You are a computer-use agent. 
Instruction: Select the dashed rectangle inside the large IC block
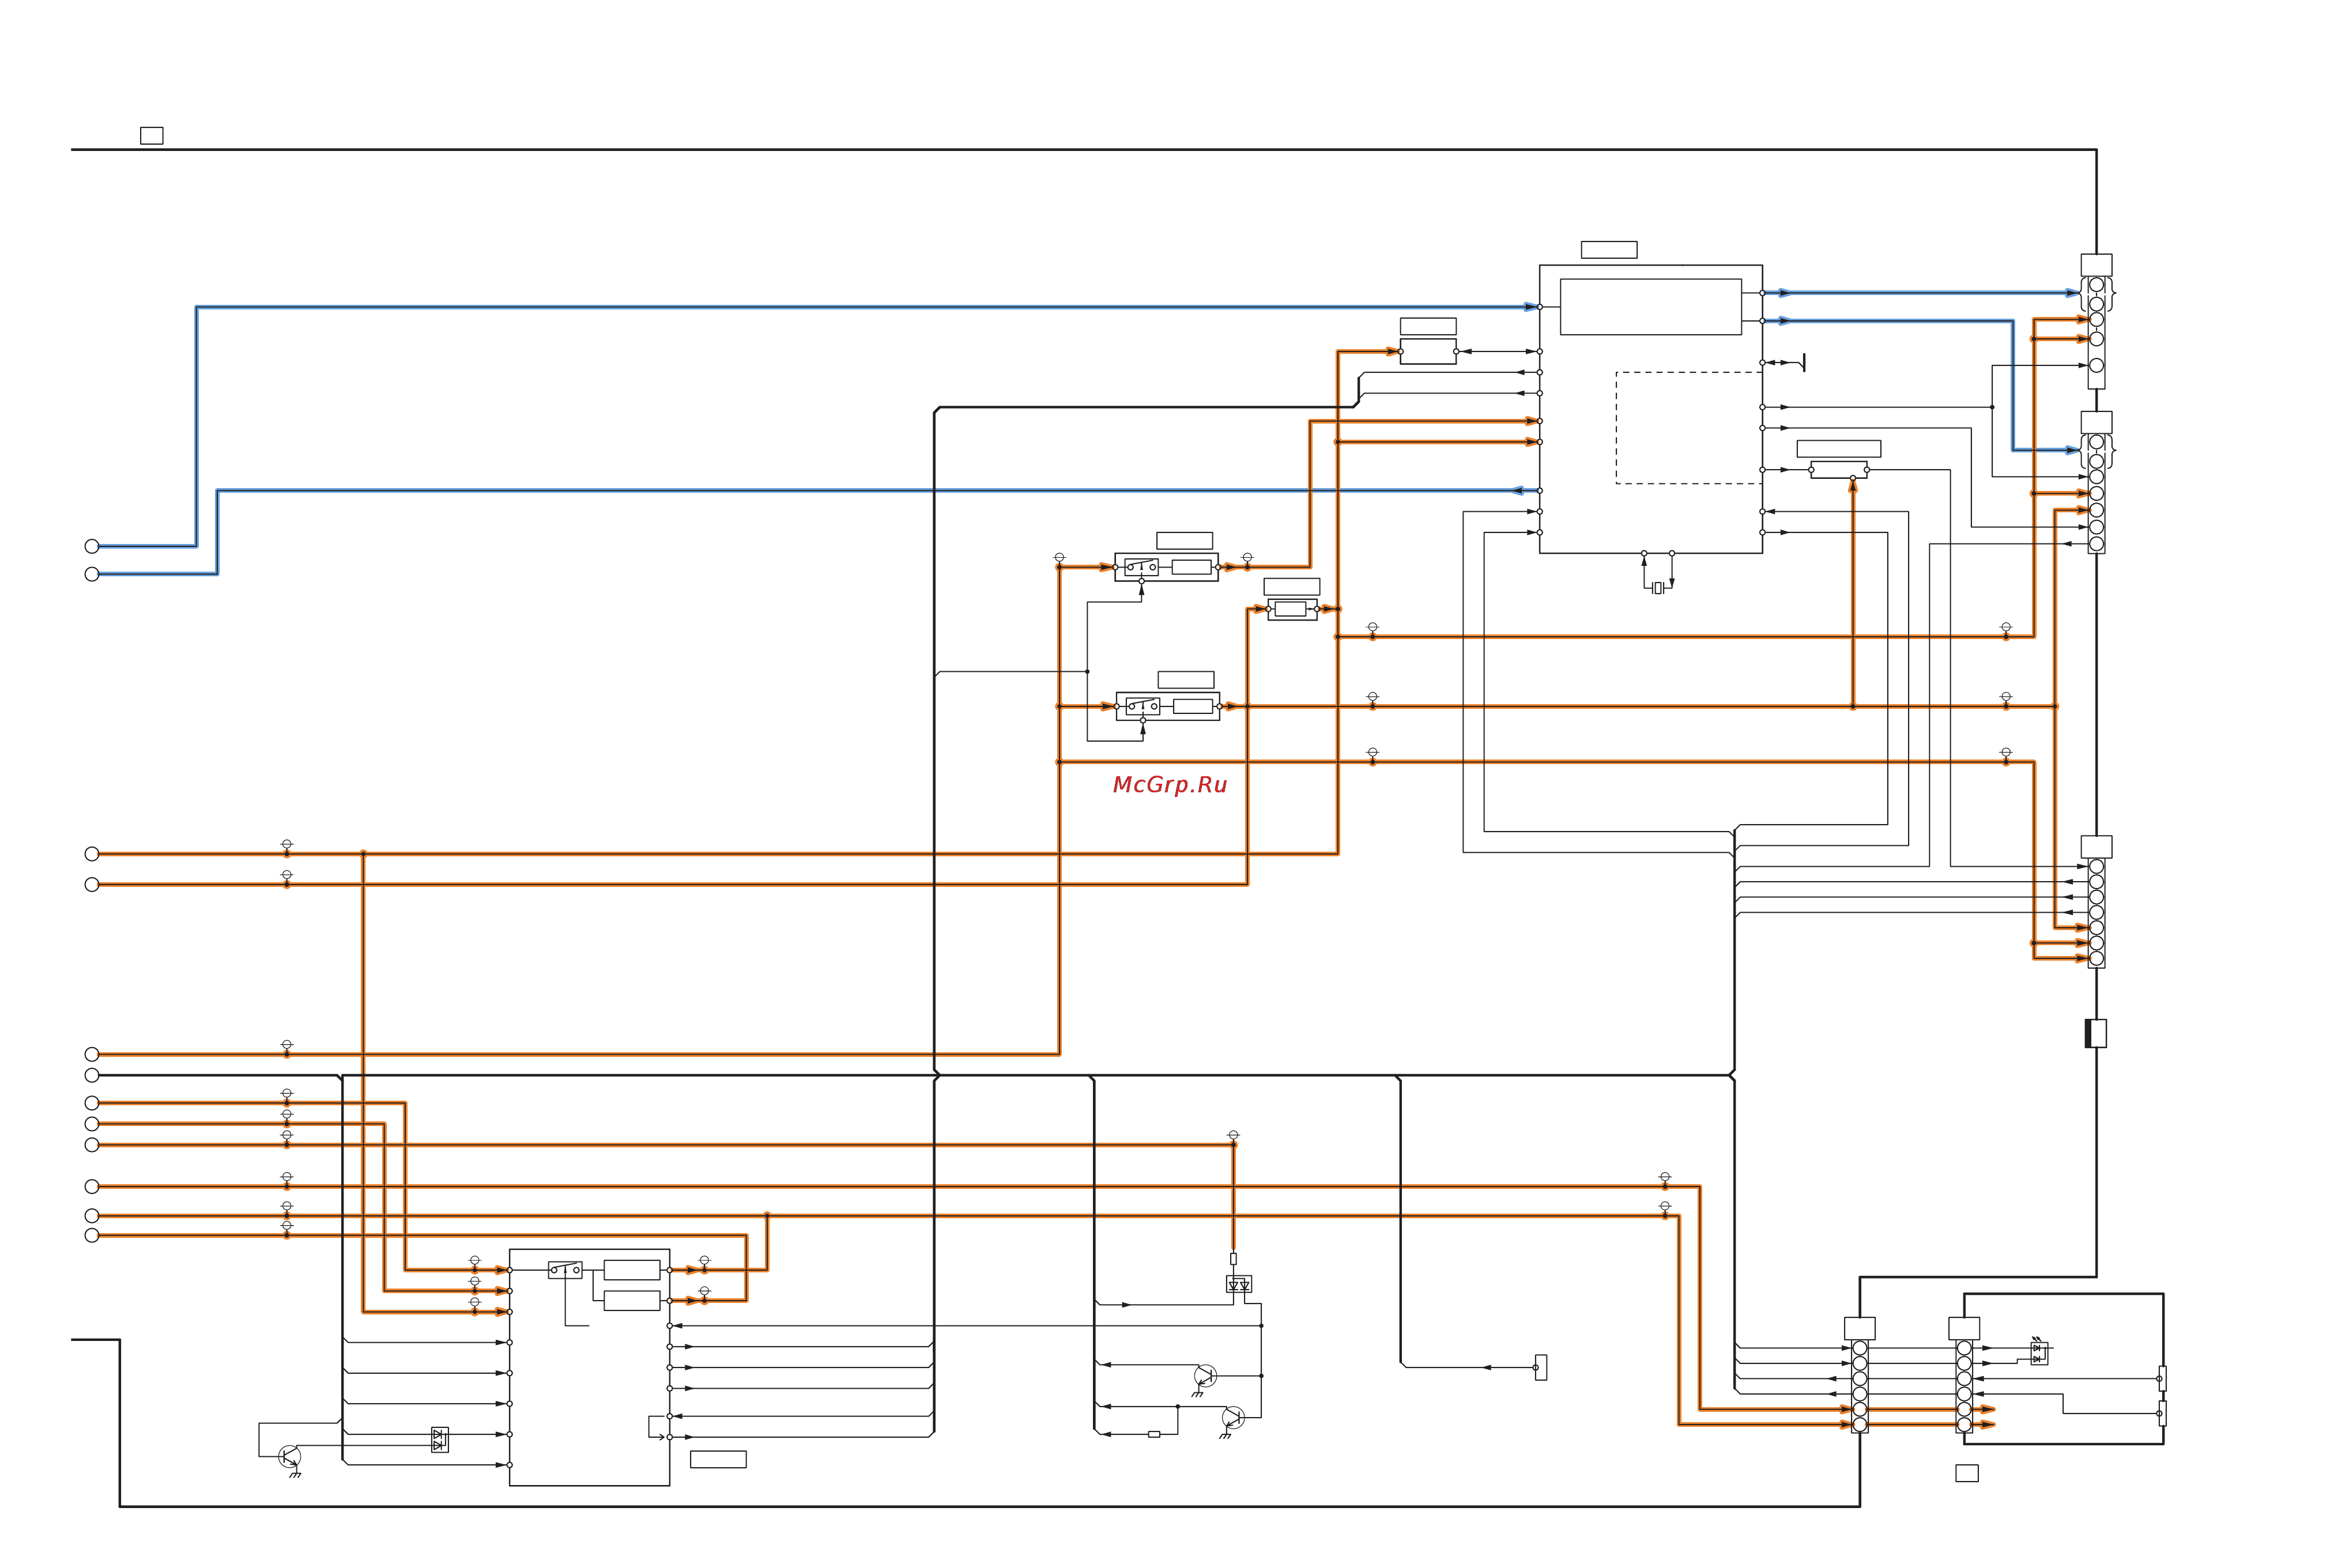point(1689,428)
